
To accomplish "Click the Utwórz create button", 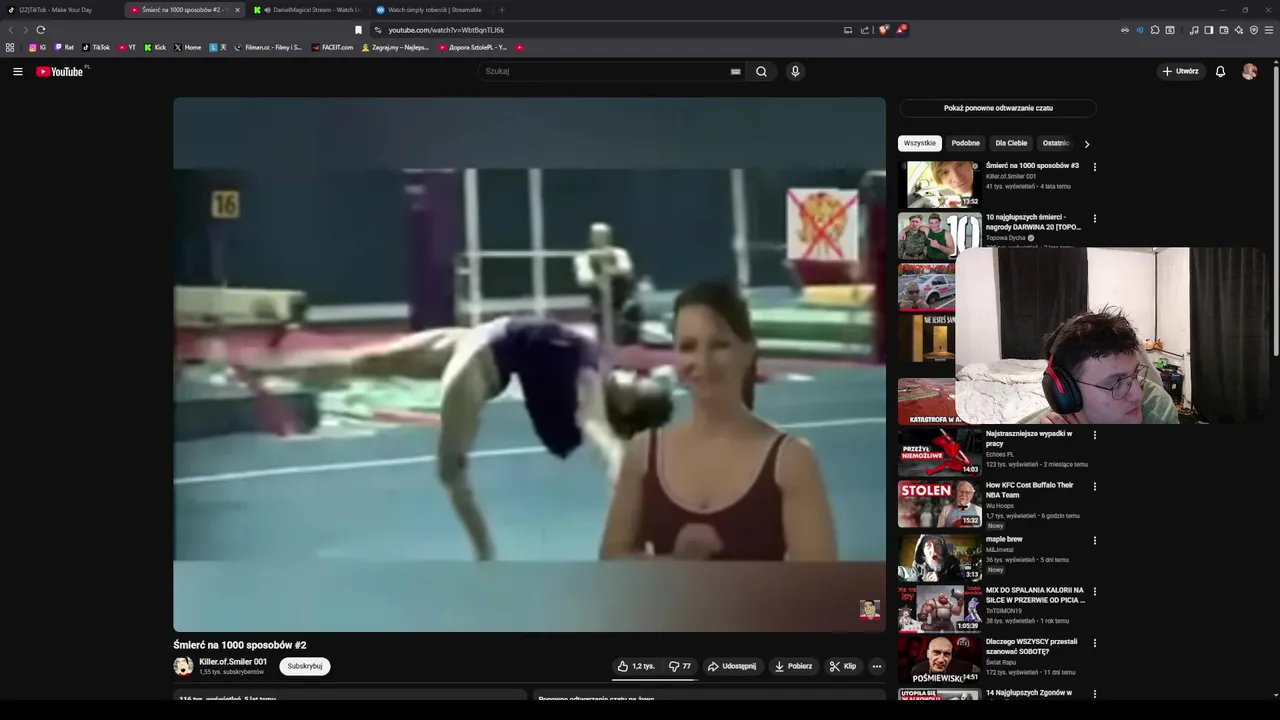I will [x=1180, y=71].
